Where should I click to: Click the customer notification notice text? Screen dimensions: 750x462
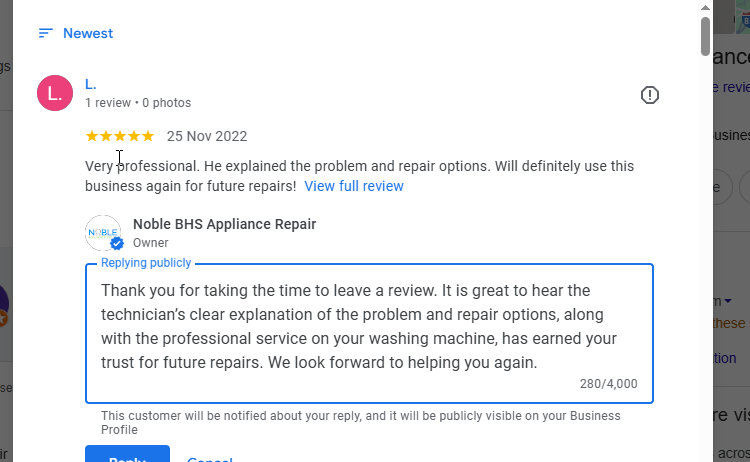[x=360, y=422]
